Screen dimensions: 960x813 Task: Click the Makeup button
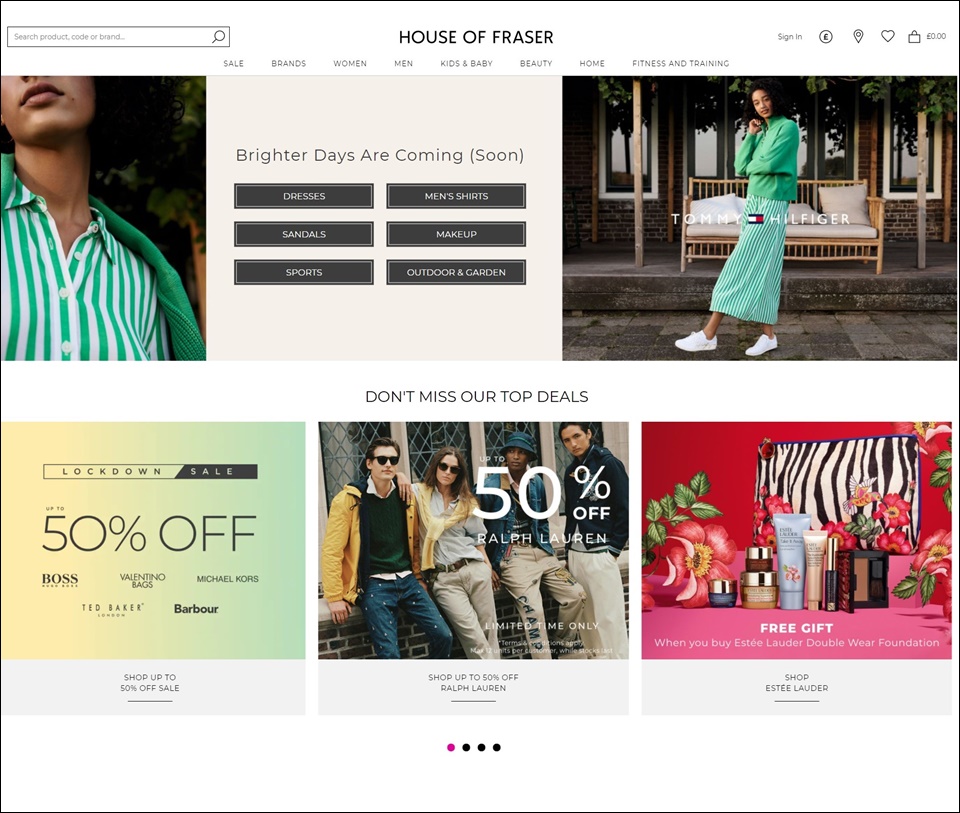(x=456, y=234)
